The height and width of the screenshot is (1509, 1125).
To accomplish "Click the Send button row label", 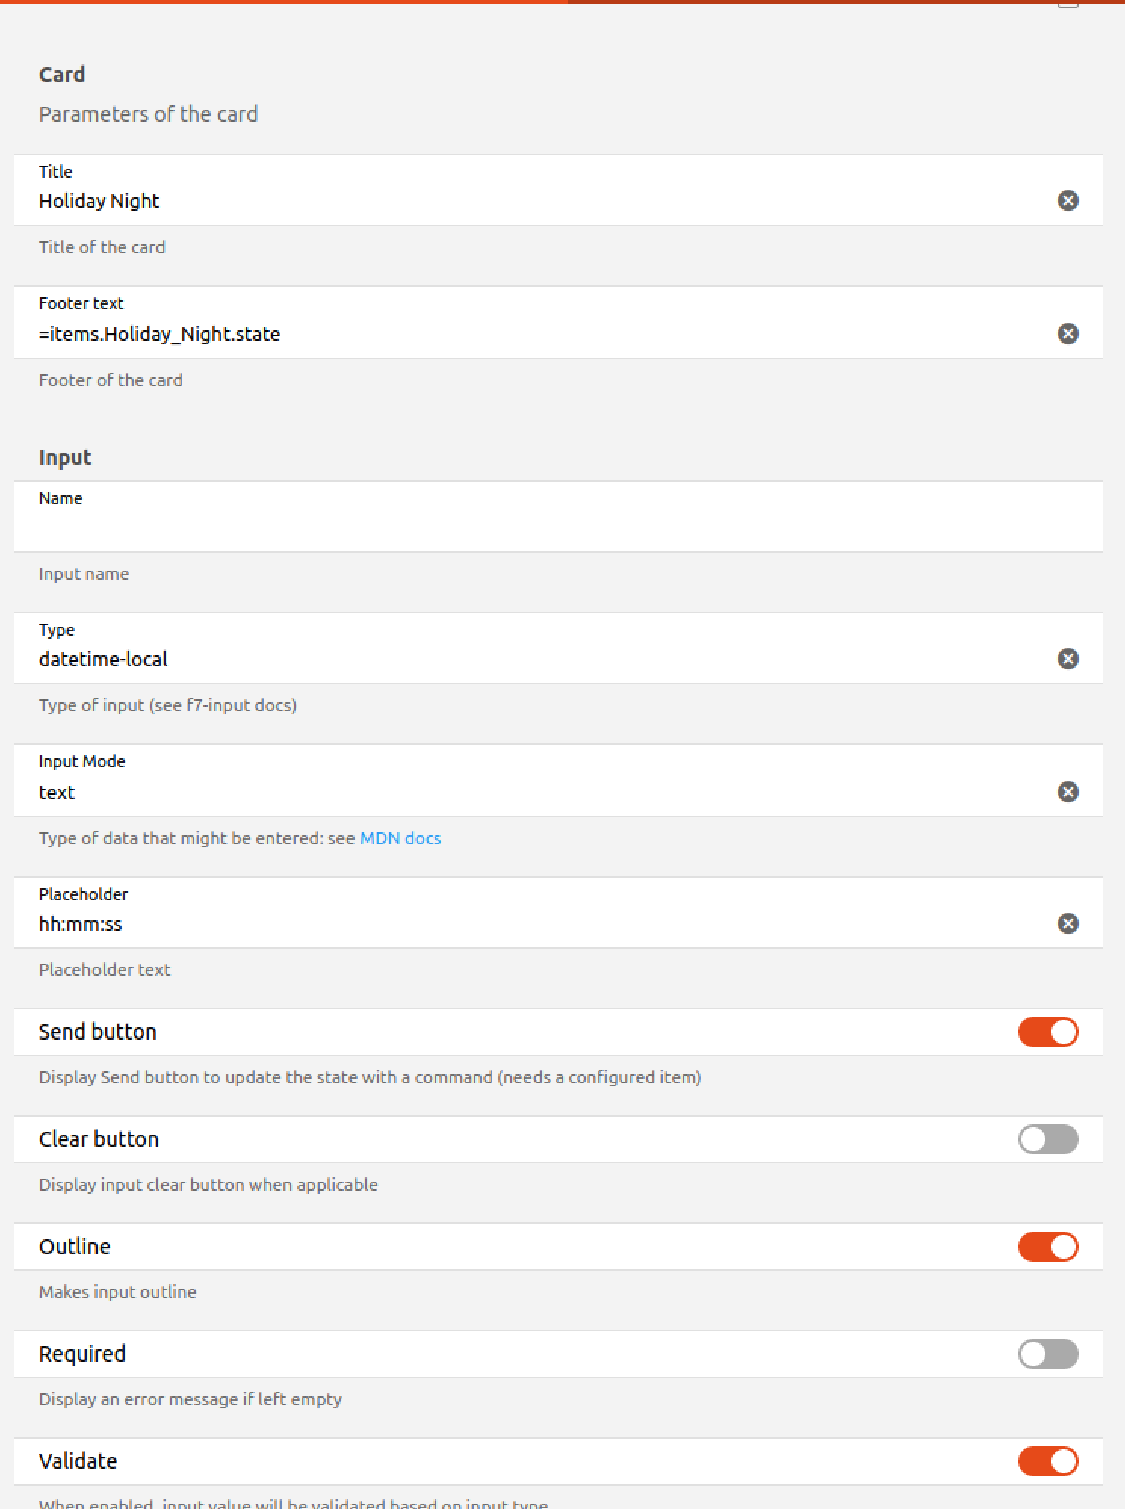I will [98, 1032].
